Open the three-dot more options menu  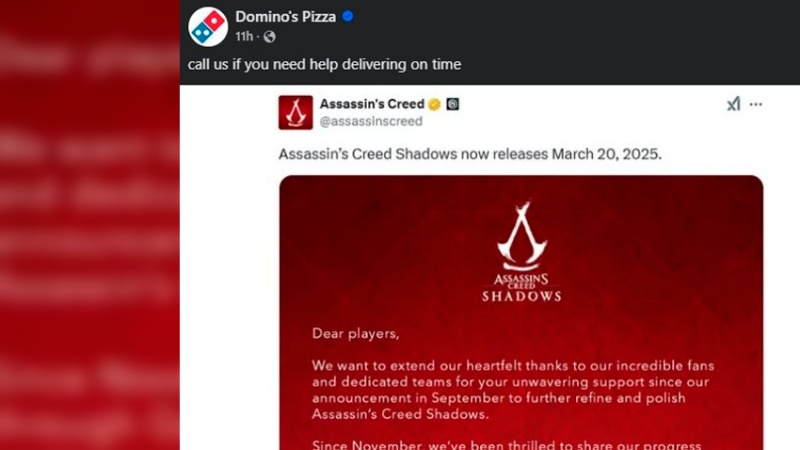(756, 105)
